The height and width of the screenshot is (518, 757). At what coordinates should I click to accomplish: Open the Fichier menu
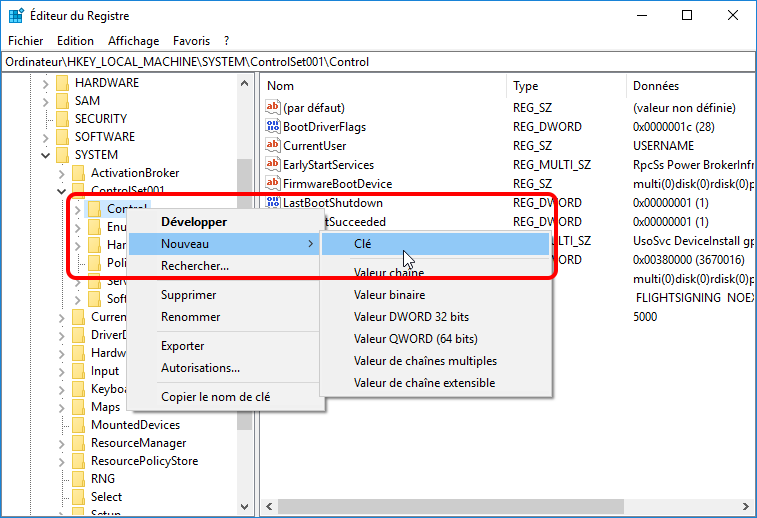(26, 41)
